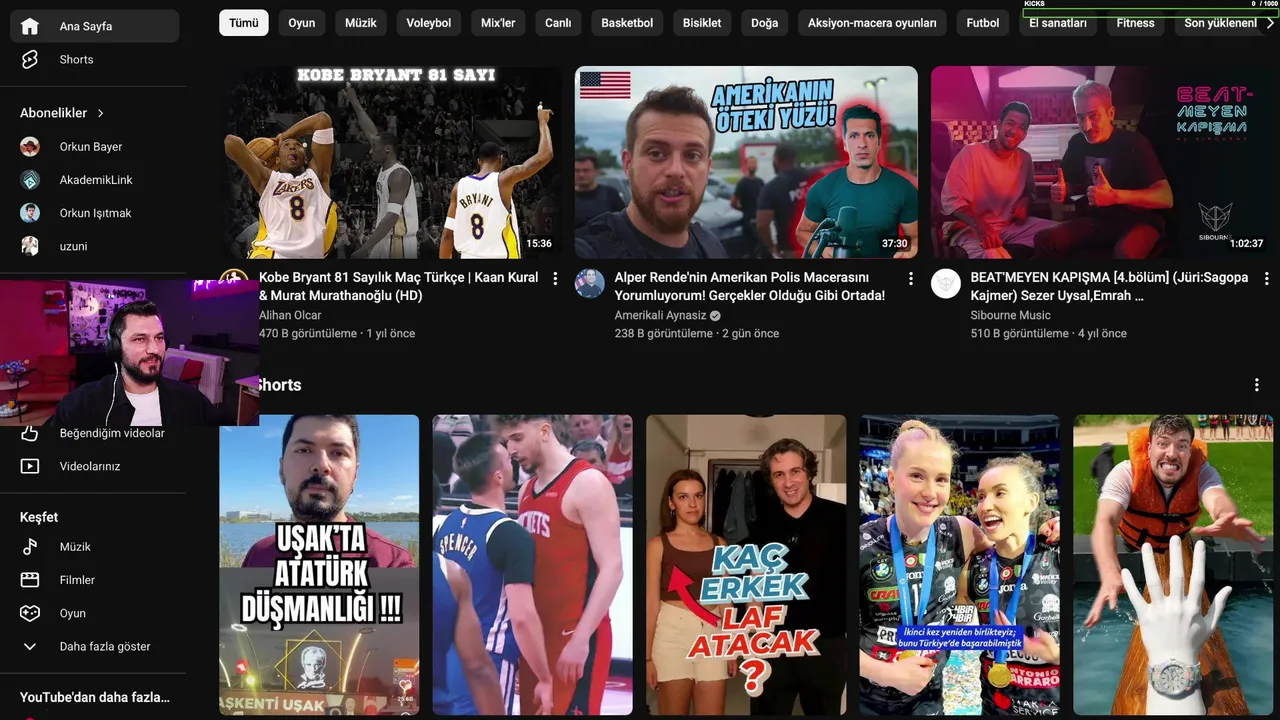Visit the Sibourne Music channel name
The height and width of the screenshot is (720, 1280).
point(1010,315)
